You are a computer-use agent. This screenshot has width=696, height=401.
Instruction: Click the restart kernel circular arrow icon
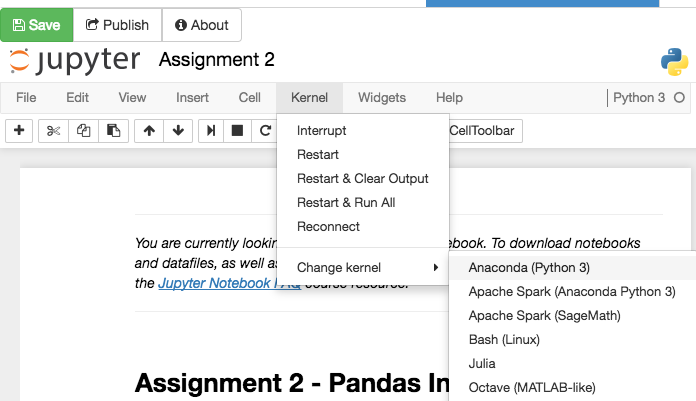pyautogui.click(x=265, y=131)
